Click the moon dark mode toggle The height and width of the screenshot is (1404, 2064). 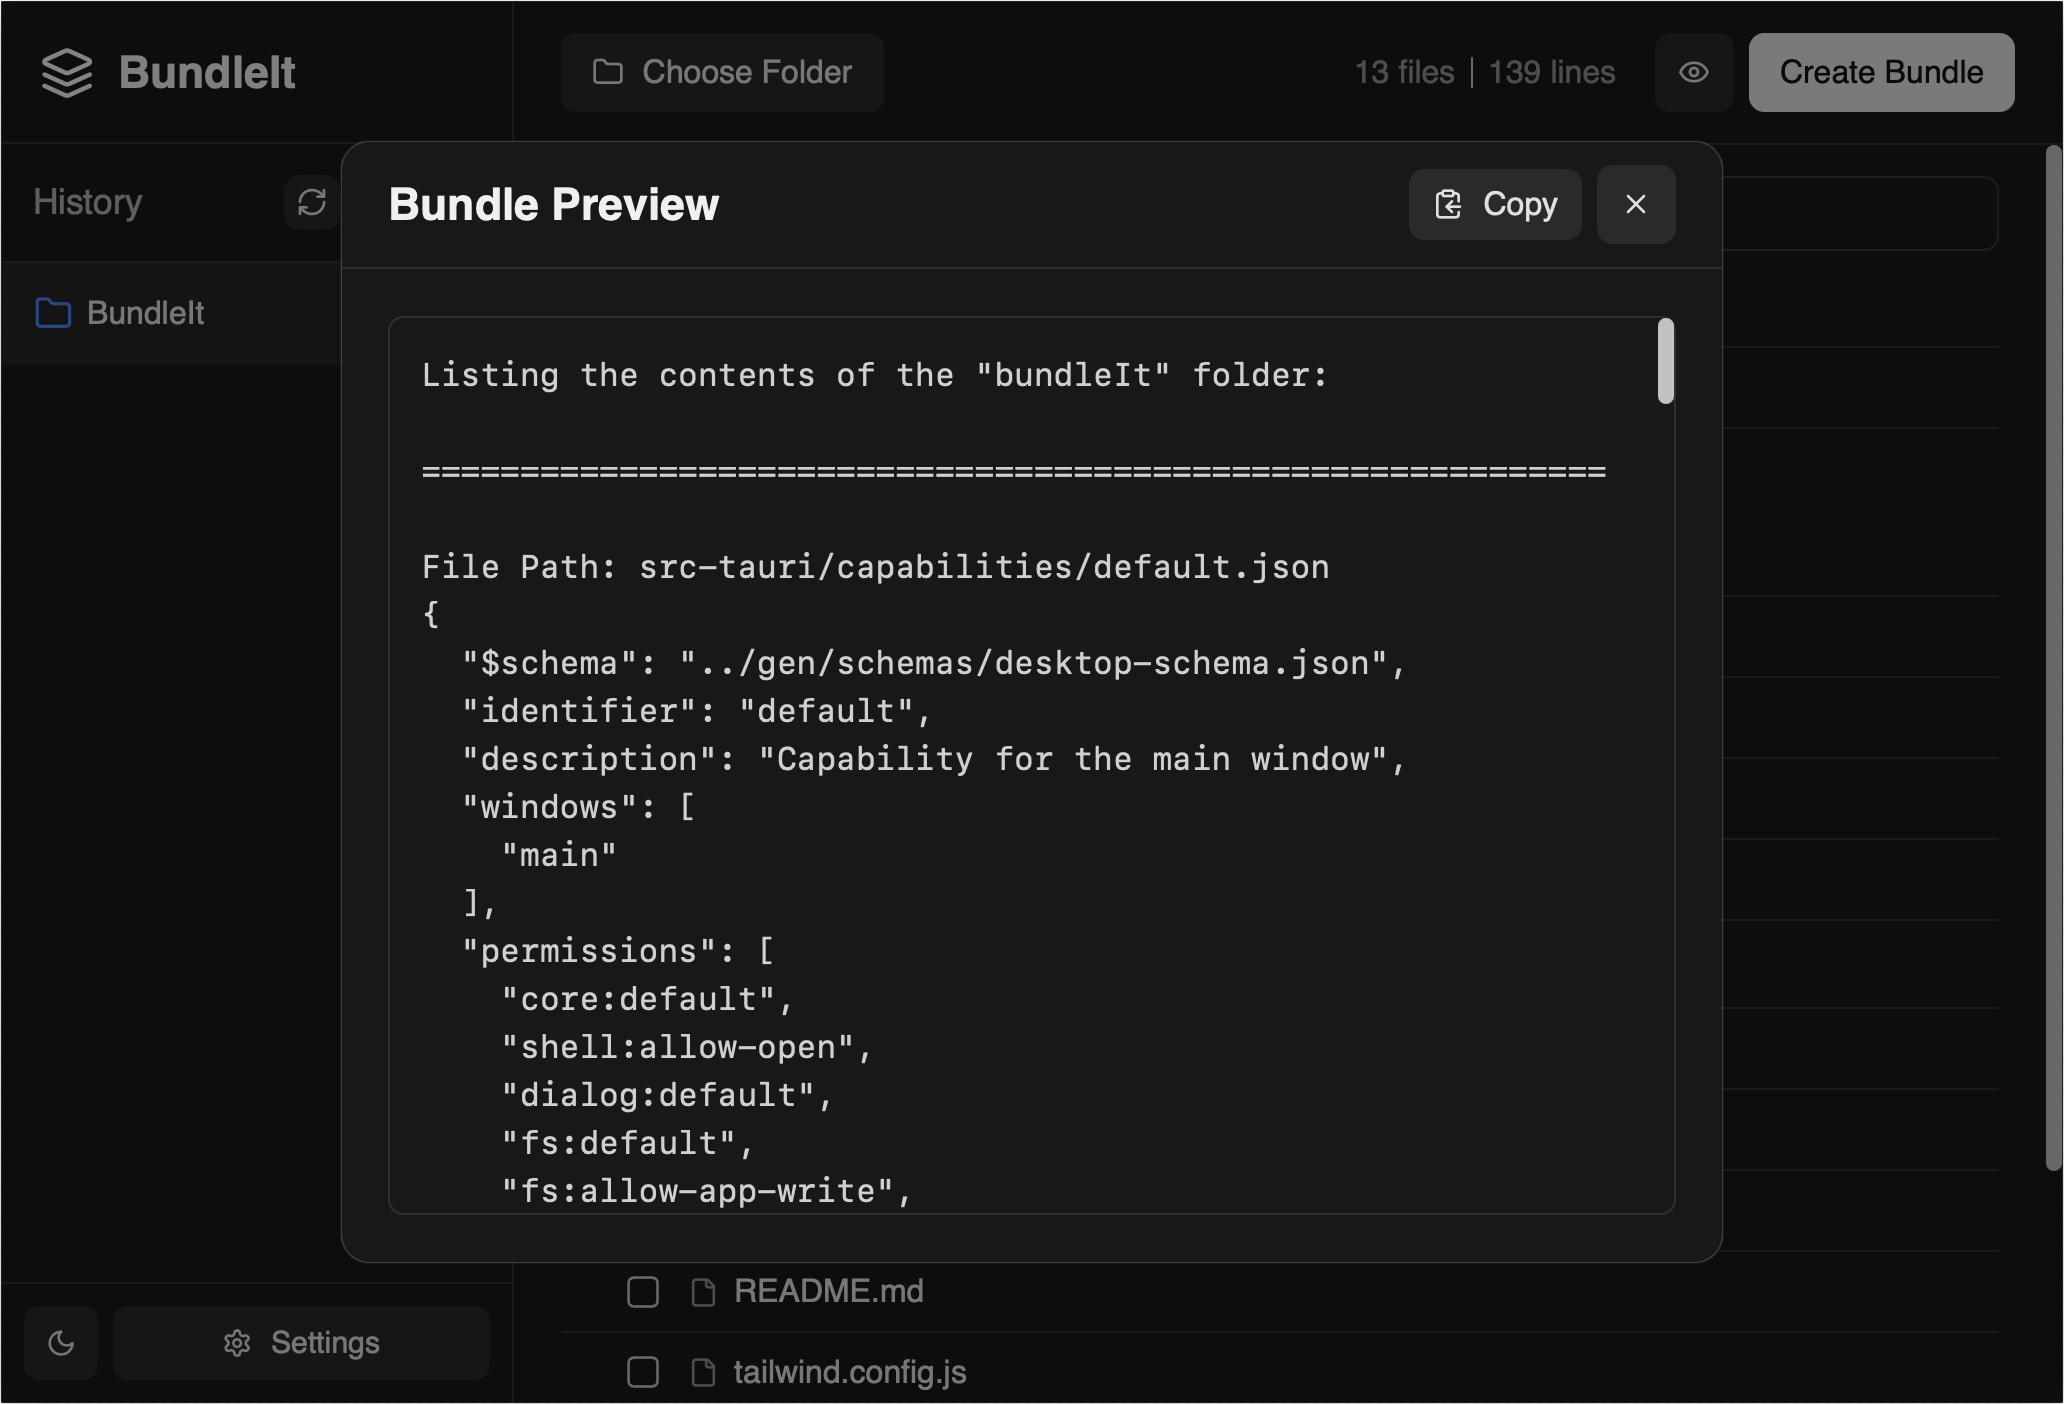coord(61,1343)
